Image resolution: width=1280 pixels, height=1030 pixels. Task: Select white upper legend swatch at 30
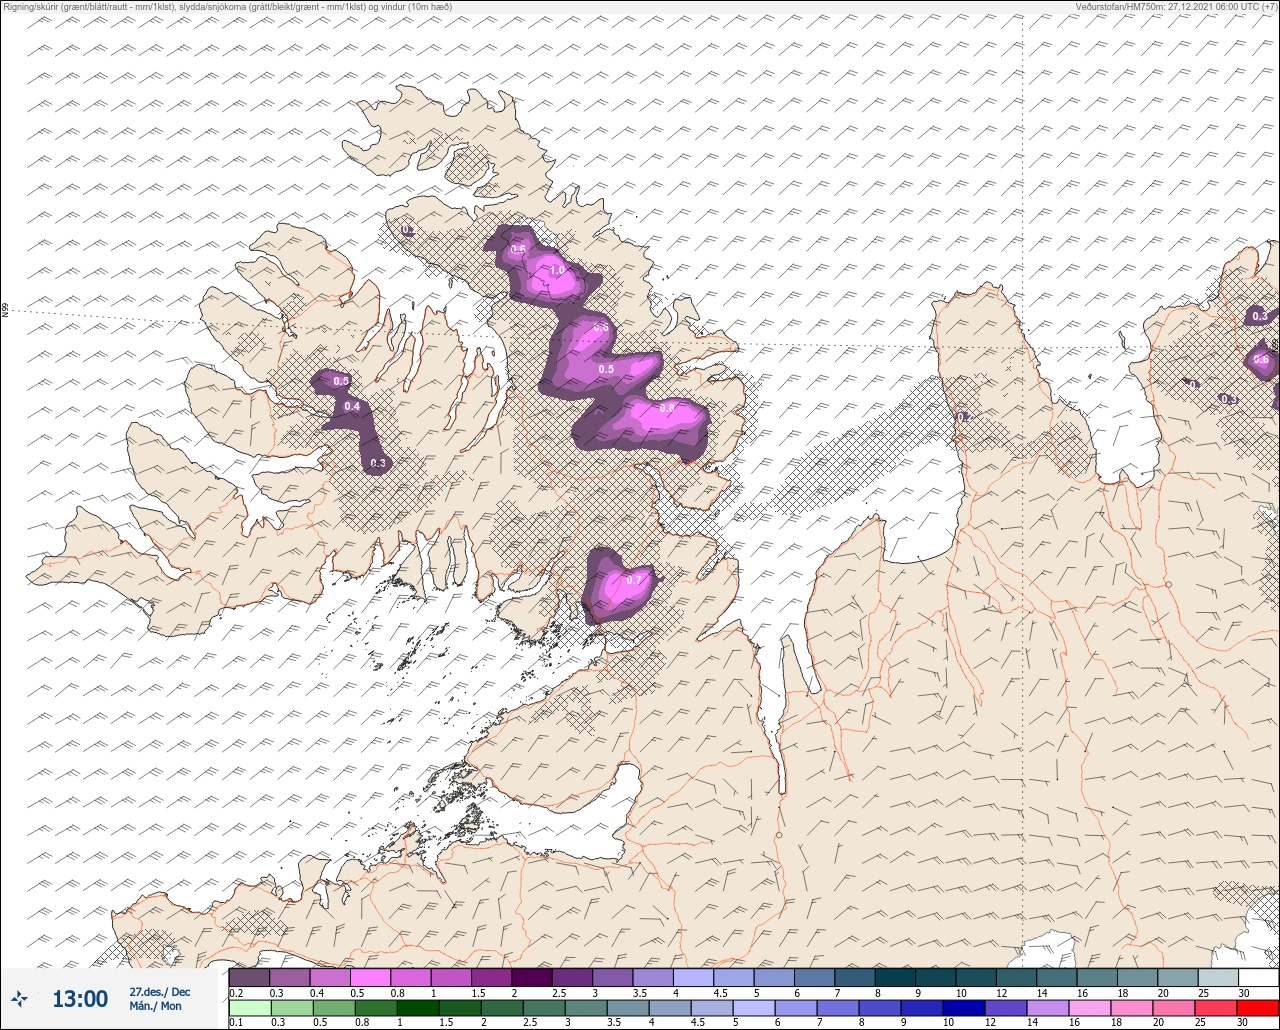point(1258,977)
